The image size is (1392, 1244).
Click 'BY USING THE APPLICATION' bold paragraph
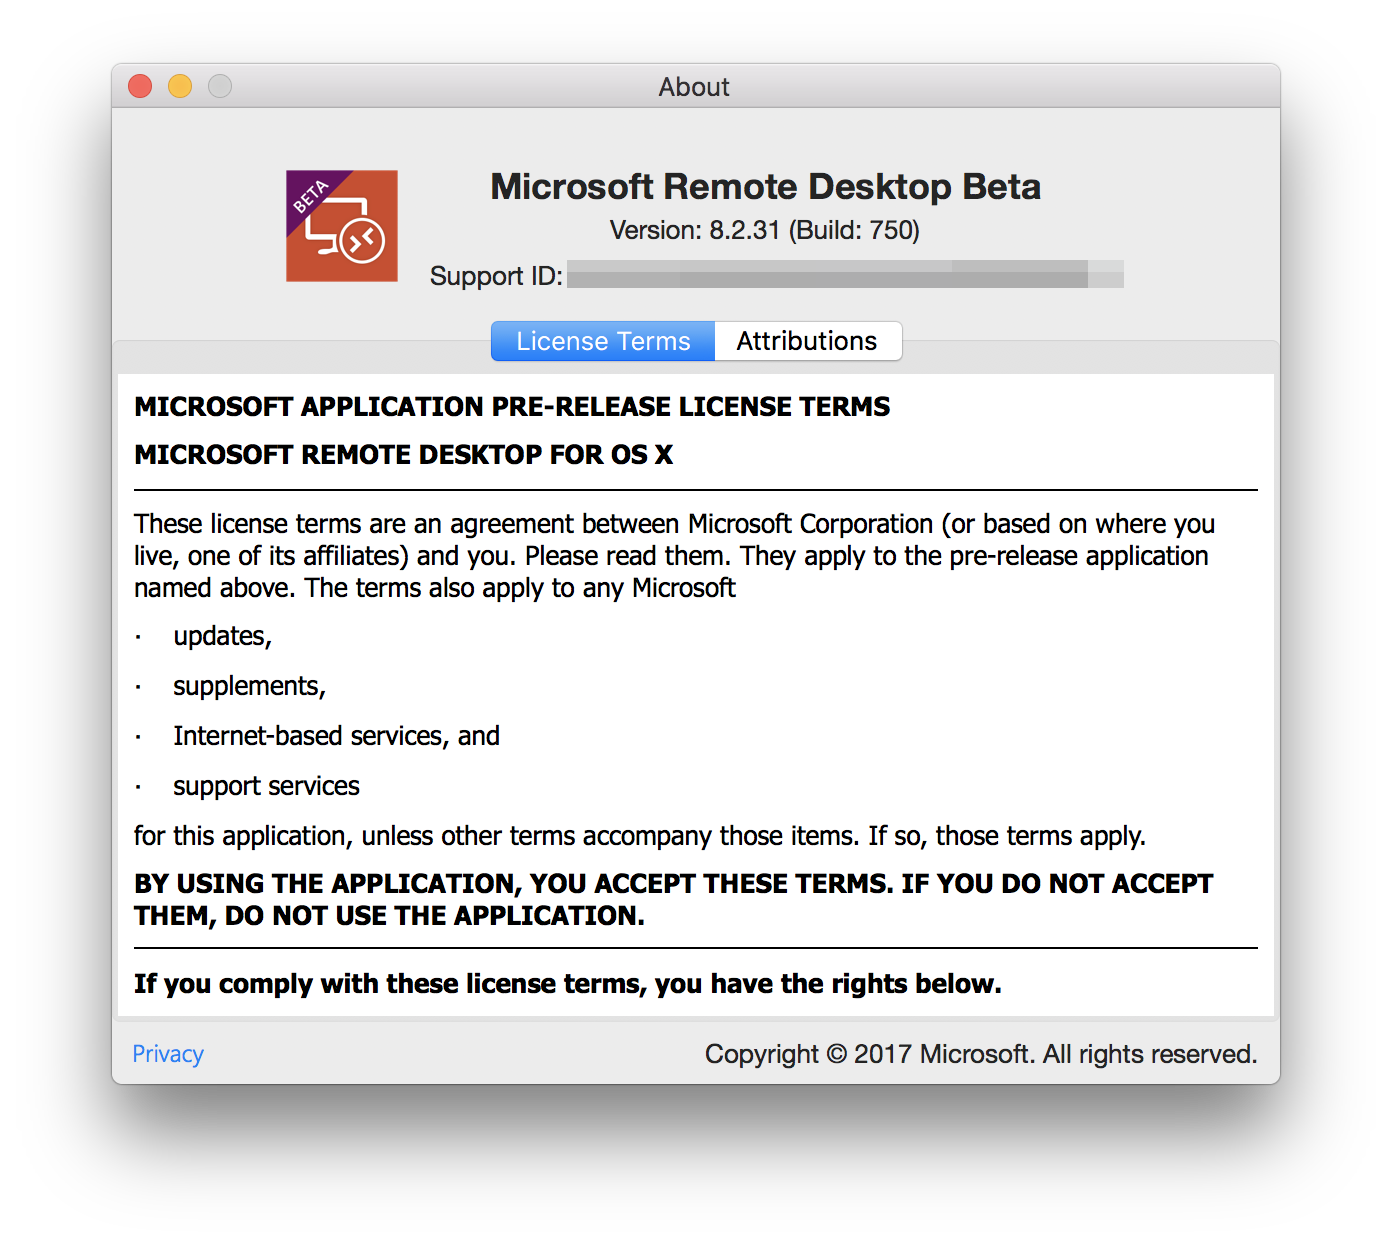point(674,900)
